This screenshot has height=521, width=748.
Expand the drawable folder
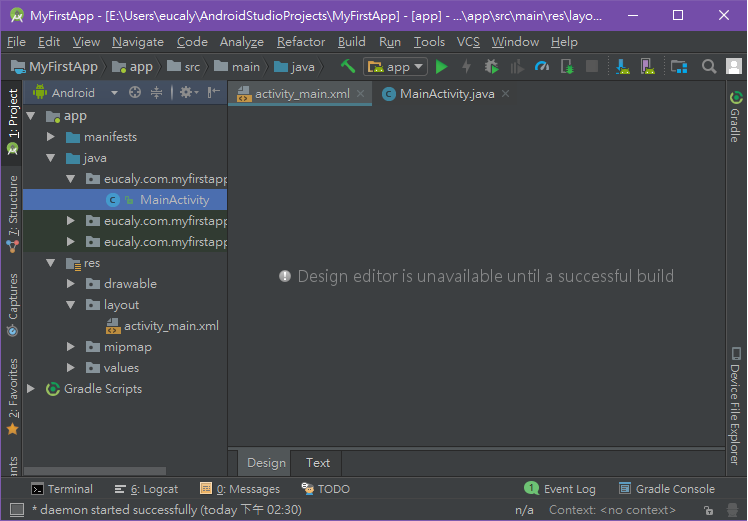[71, 284]
